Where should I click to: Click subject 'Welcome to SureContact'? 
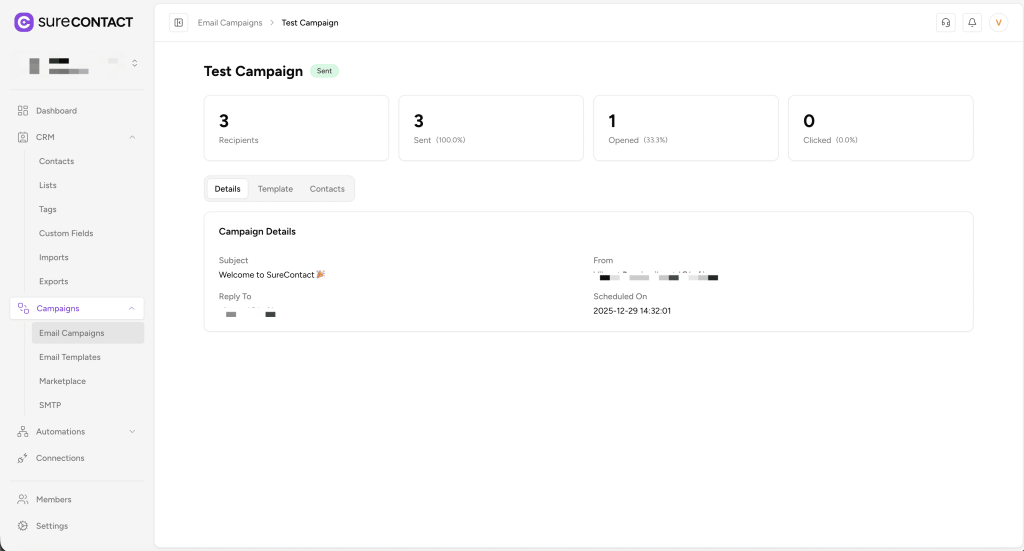(272, 275)
